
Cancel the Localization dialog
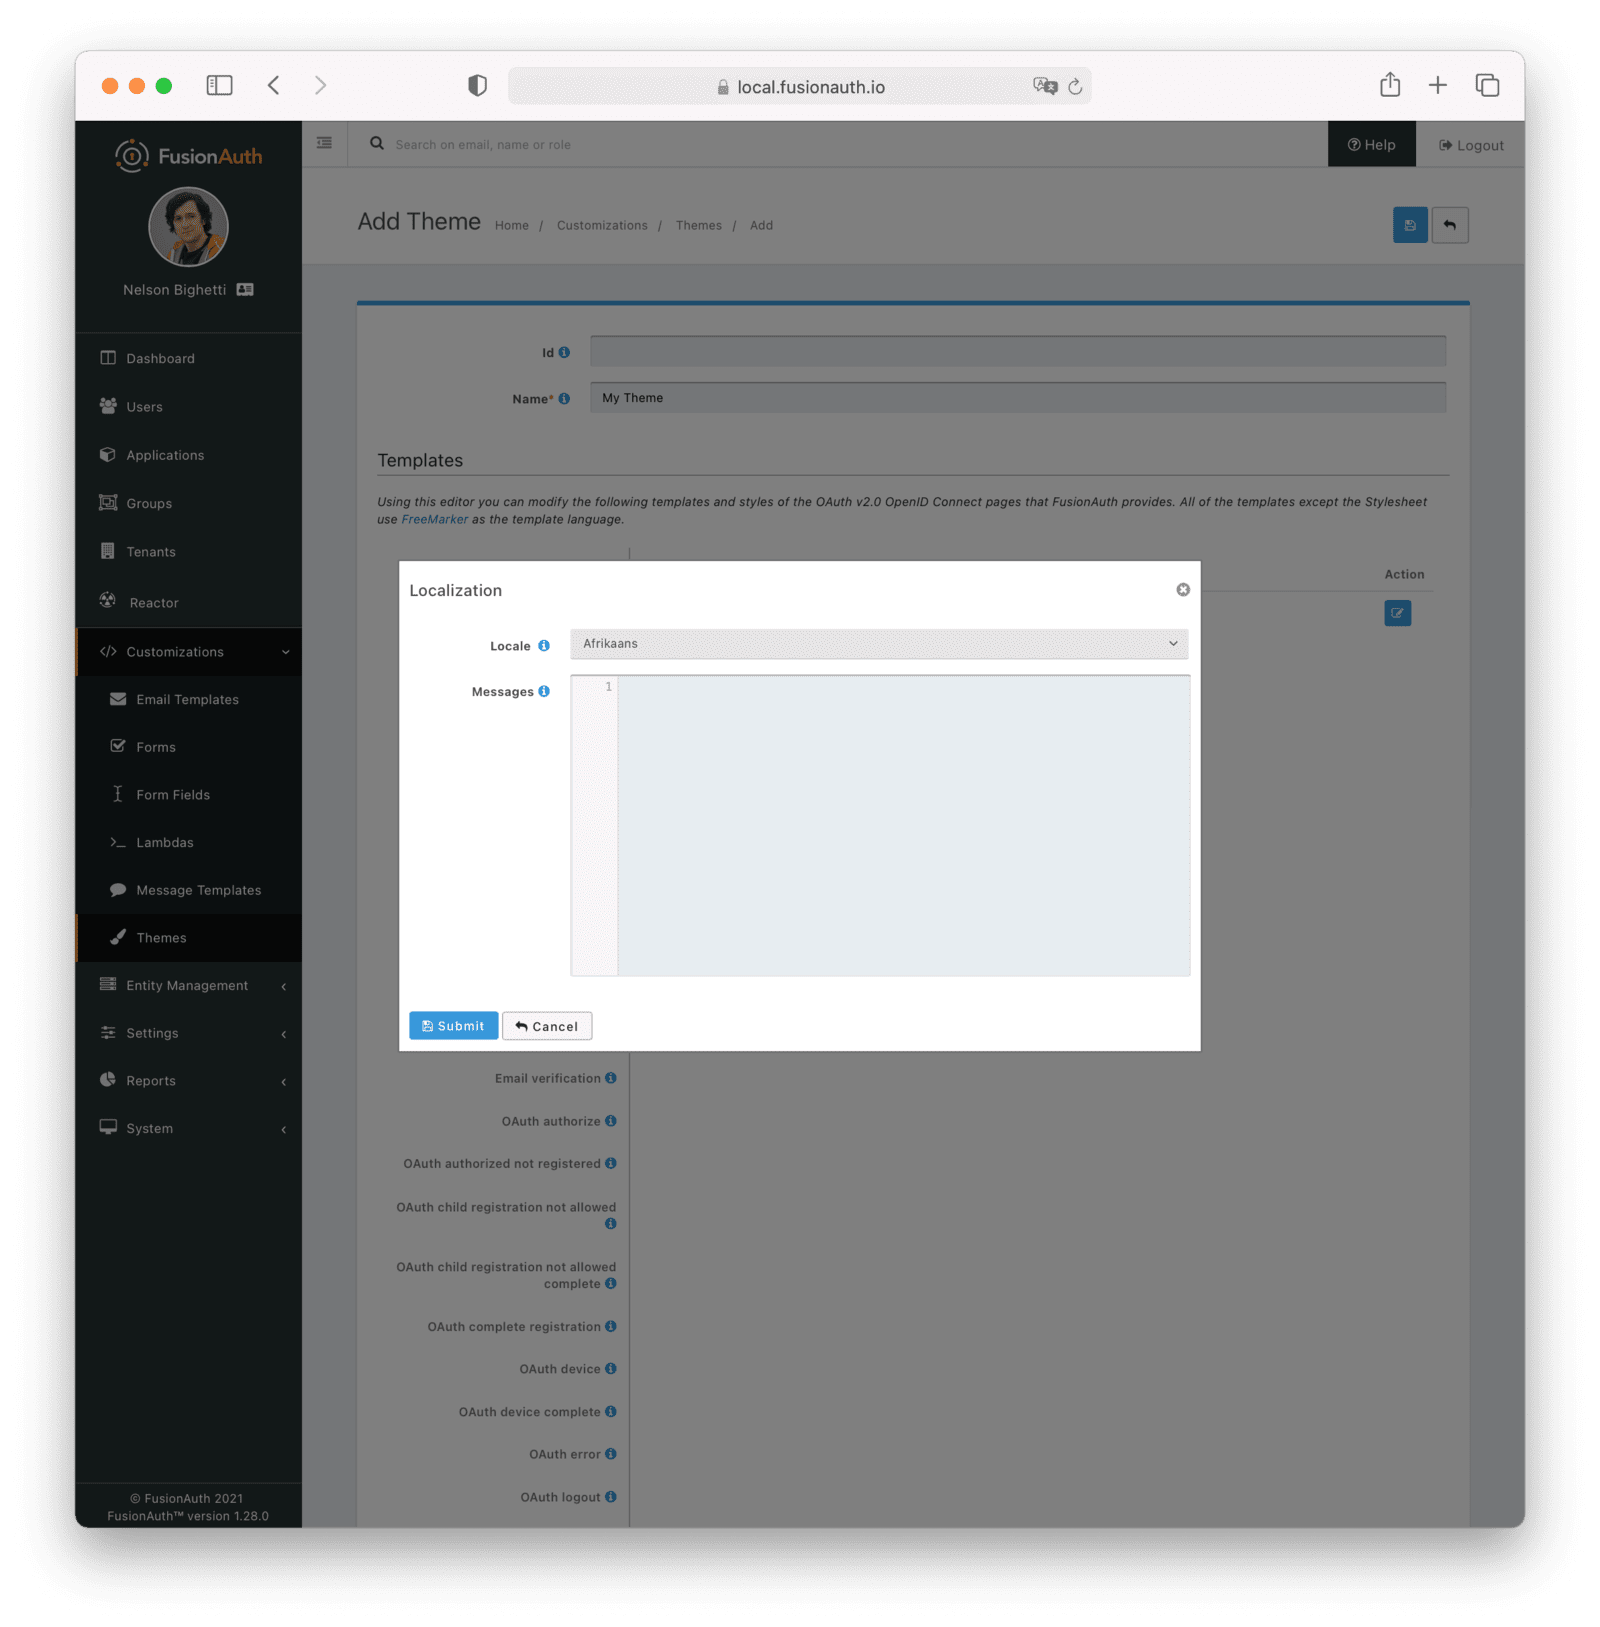tap(547, 1026)
